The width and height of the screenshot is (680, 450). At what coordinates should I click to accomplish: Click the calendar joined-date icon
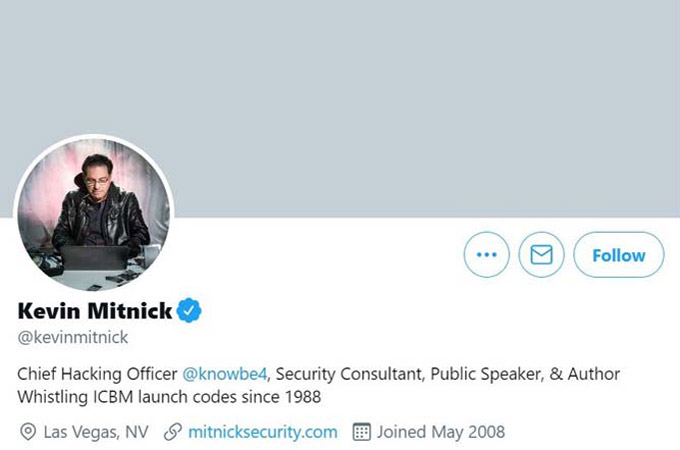pos(362,432)
